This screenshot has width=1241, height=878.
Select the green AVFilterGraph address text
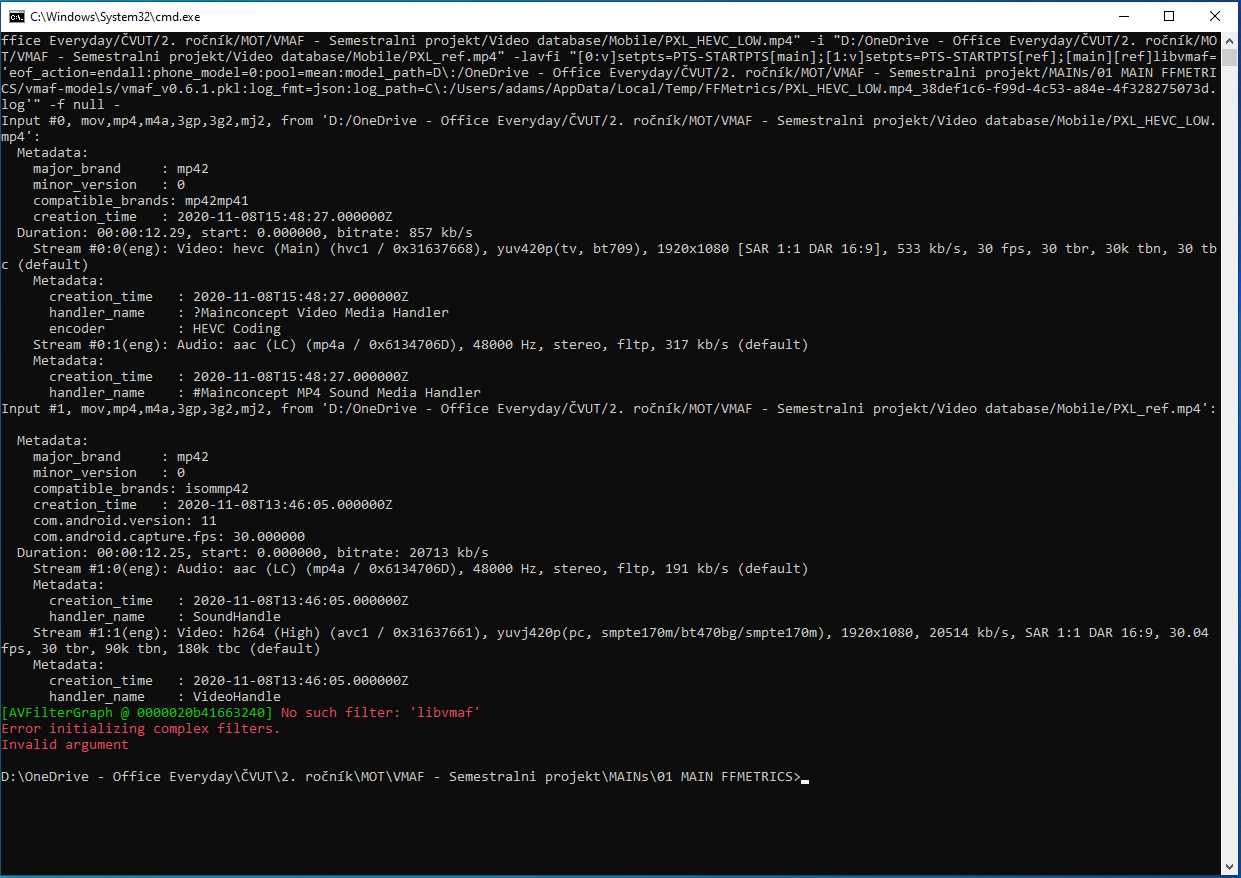[x=135, y=712]
